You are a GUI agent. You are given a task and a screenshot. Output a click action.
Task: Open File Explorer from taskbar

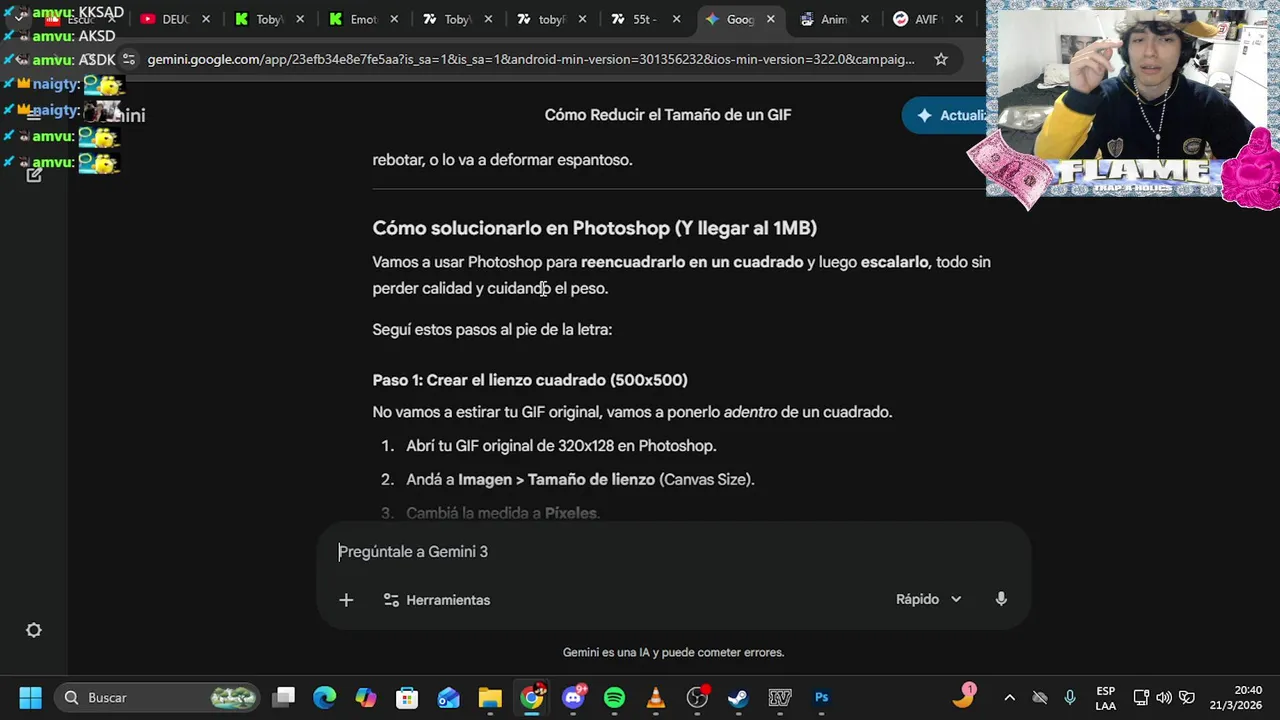(x=490, y=697)
